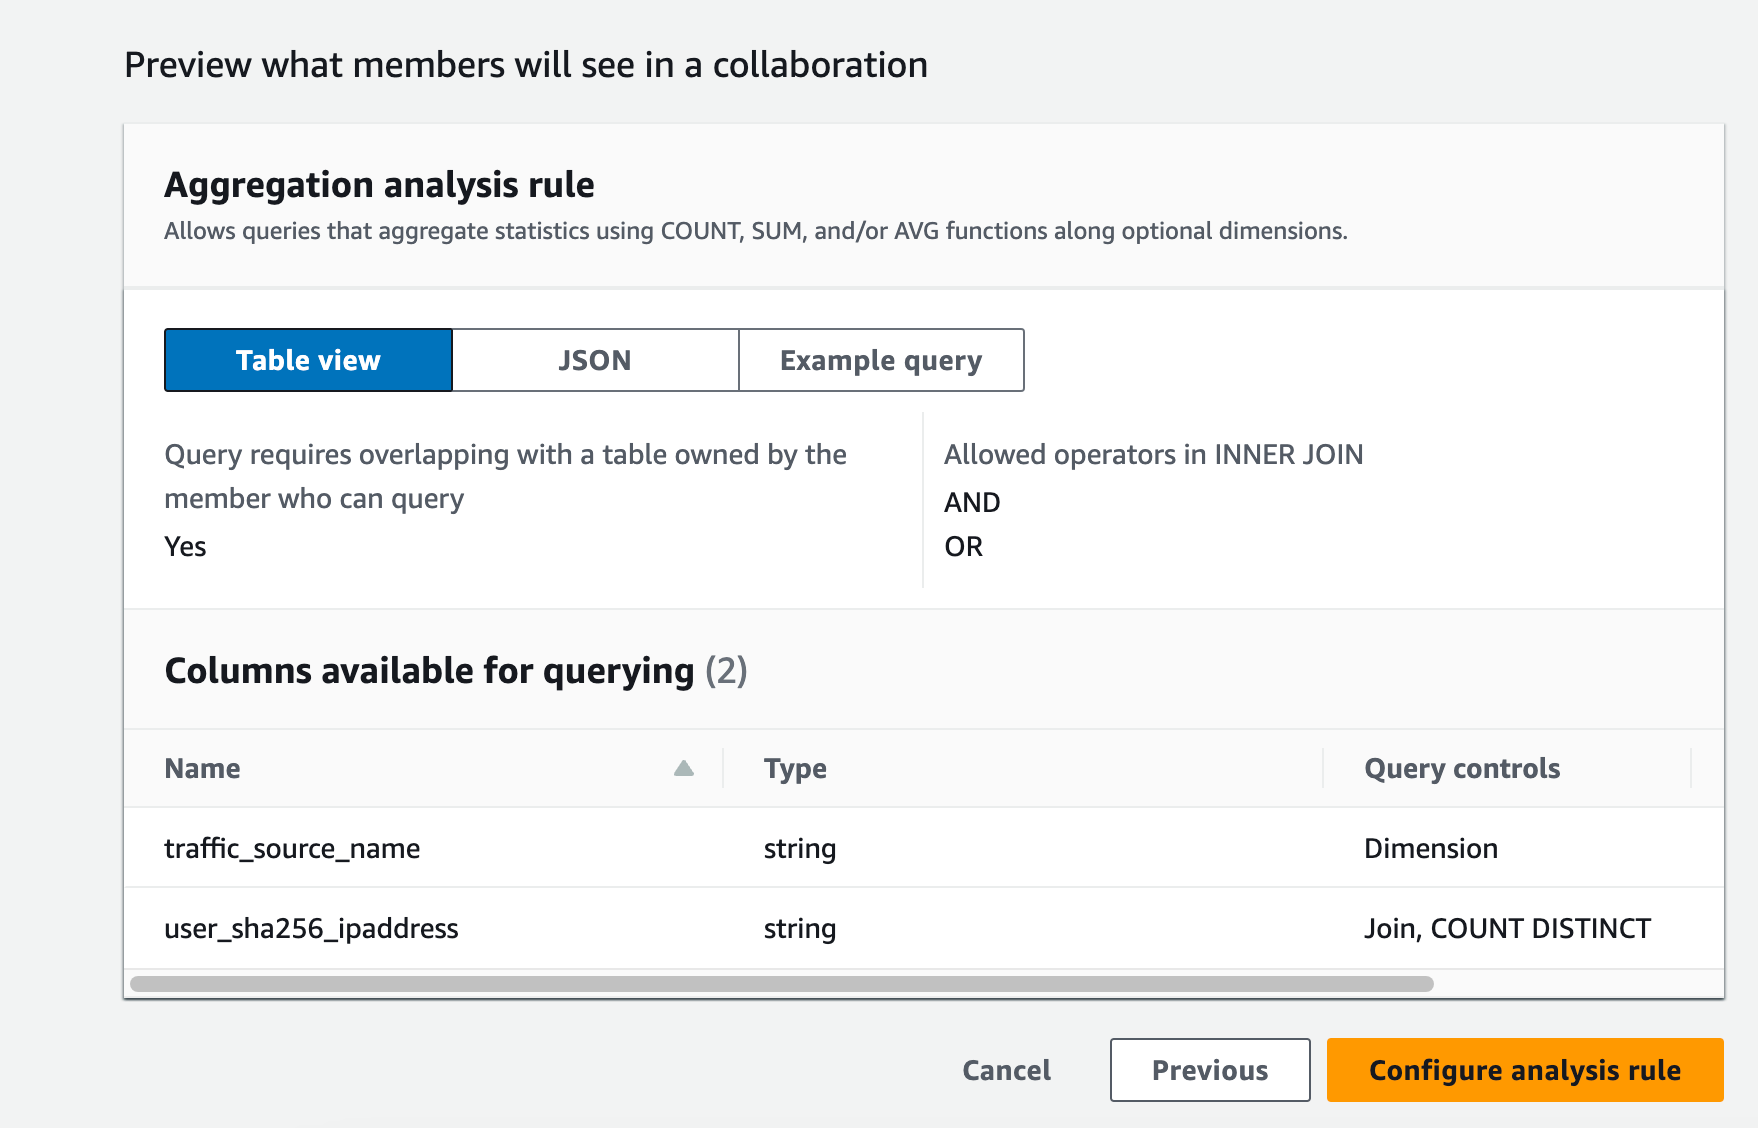Image resolution: width=1758 pixels, height=1128 pixels.
Task: Select the user_sha256_ipaddress row
Action: click(x=311, y=928)
